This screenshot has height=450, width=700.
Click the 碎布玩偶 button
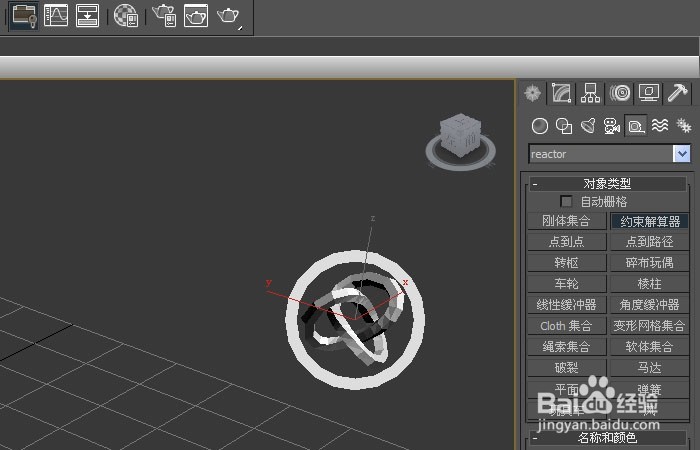[650, 263]
